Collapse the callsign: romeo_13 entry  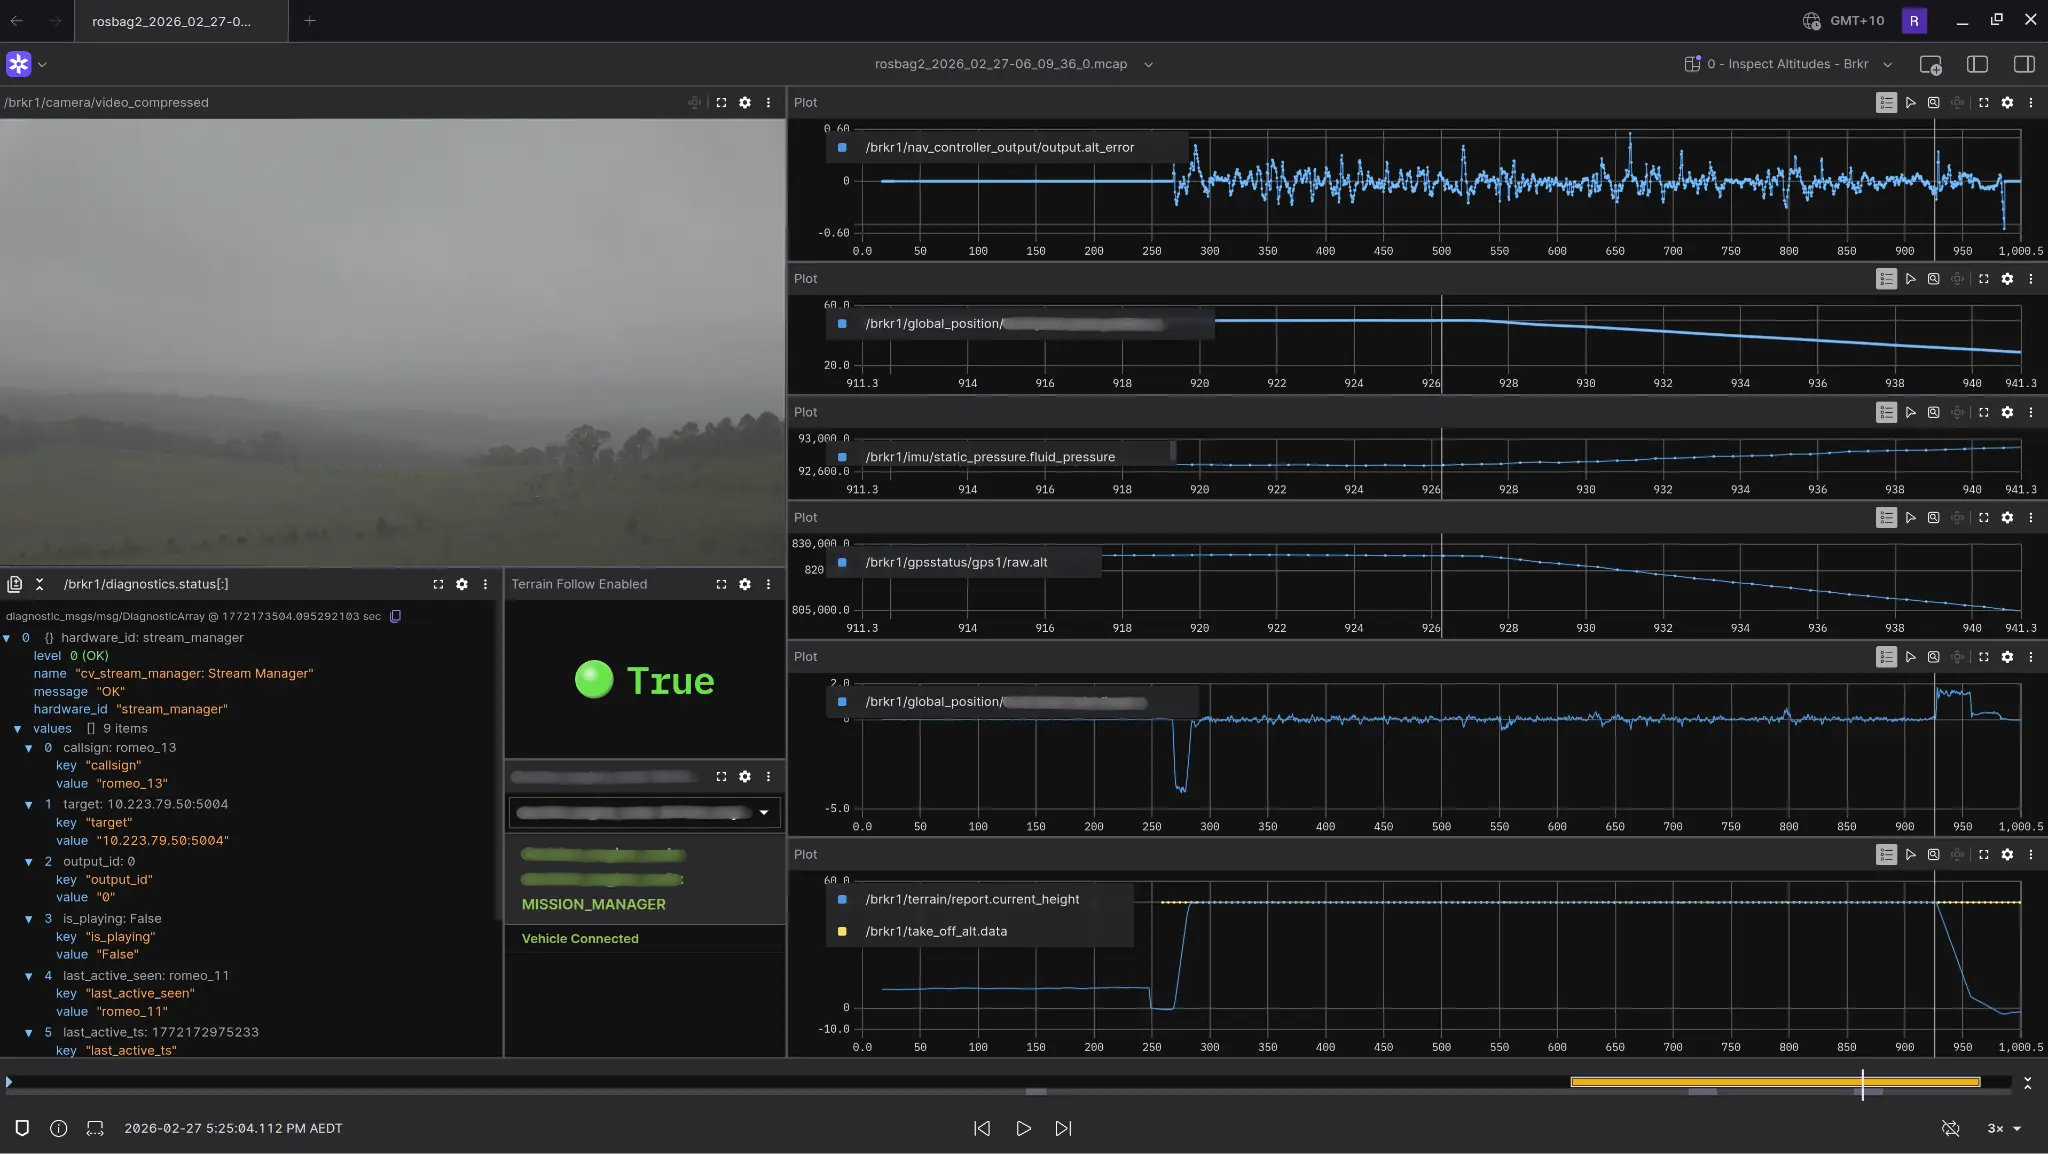tap(29, 748)
